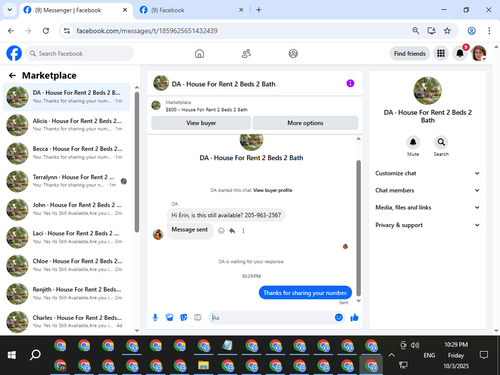Open the Becca House For Rent chat

[x=67, y=153]
